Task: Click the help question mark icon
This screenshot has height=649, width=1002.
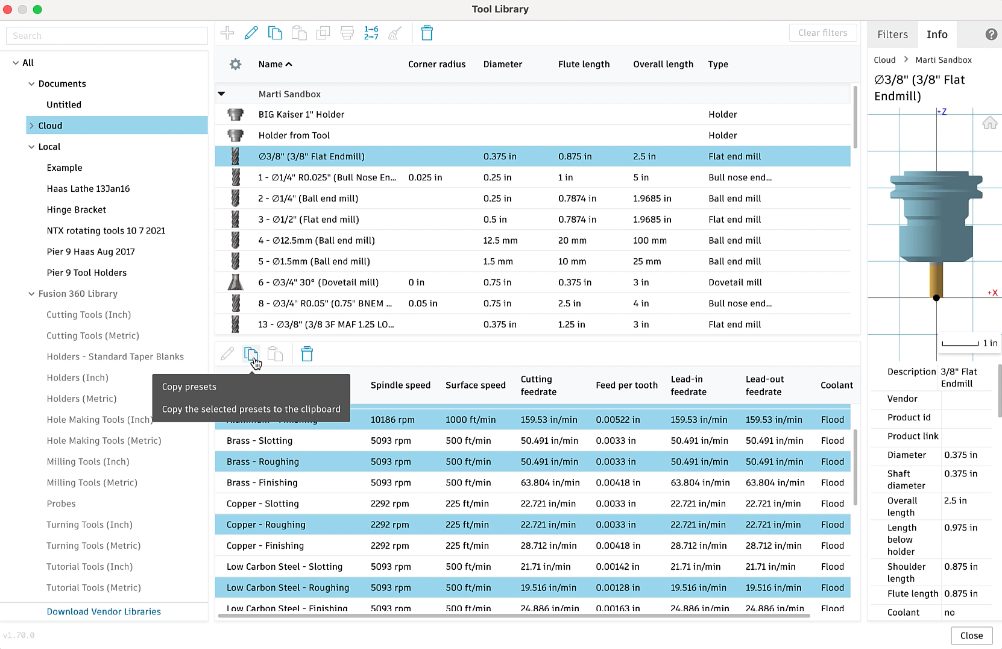Action: pyautogui.click(x=991, y=34)
